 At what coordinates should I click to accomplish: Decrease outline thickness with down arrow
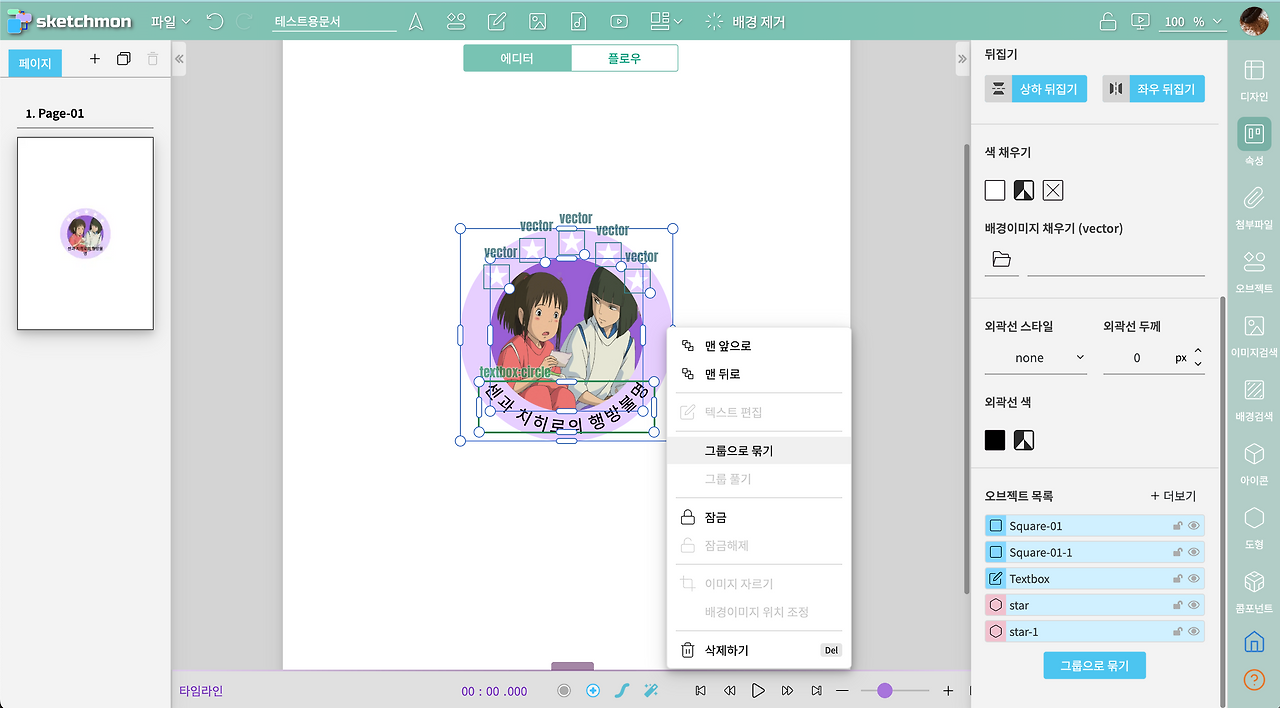tap(1198, 364)
